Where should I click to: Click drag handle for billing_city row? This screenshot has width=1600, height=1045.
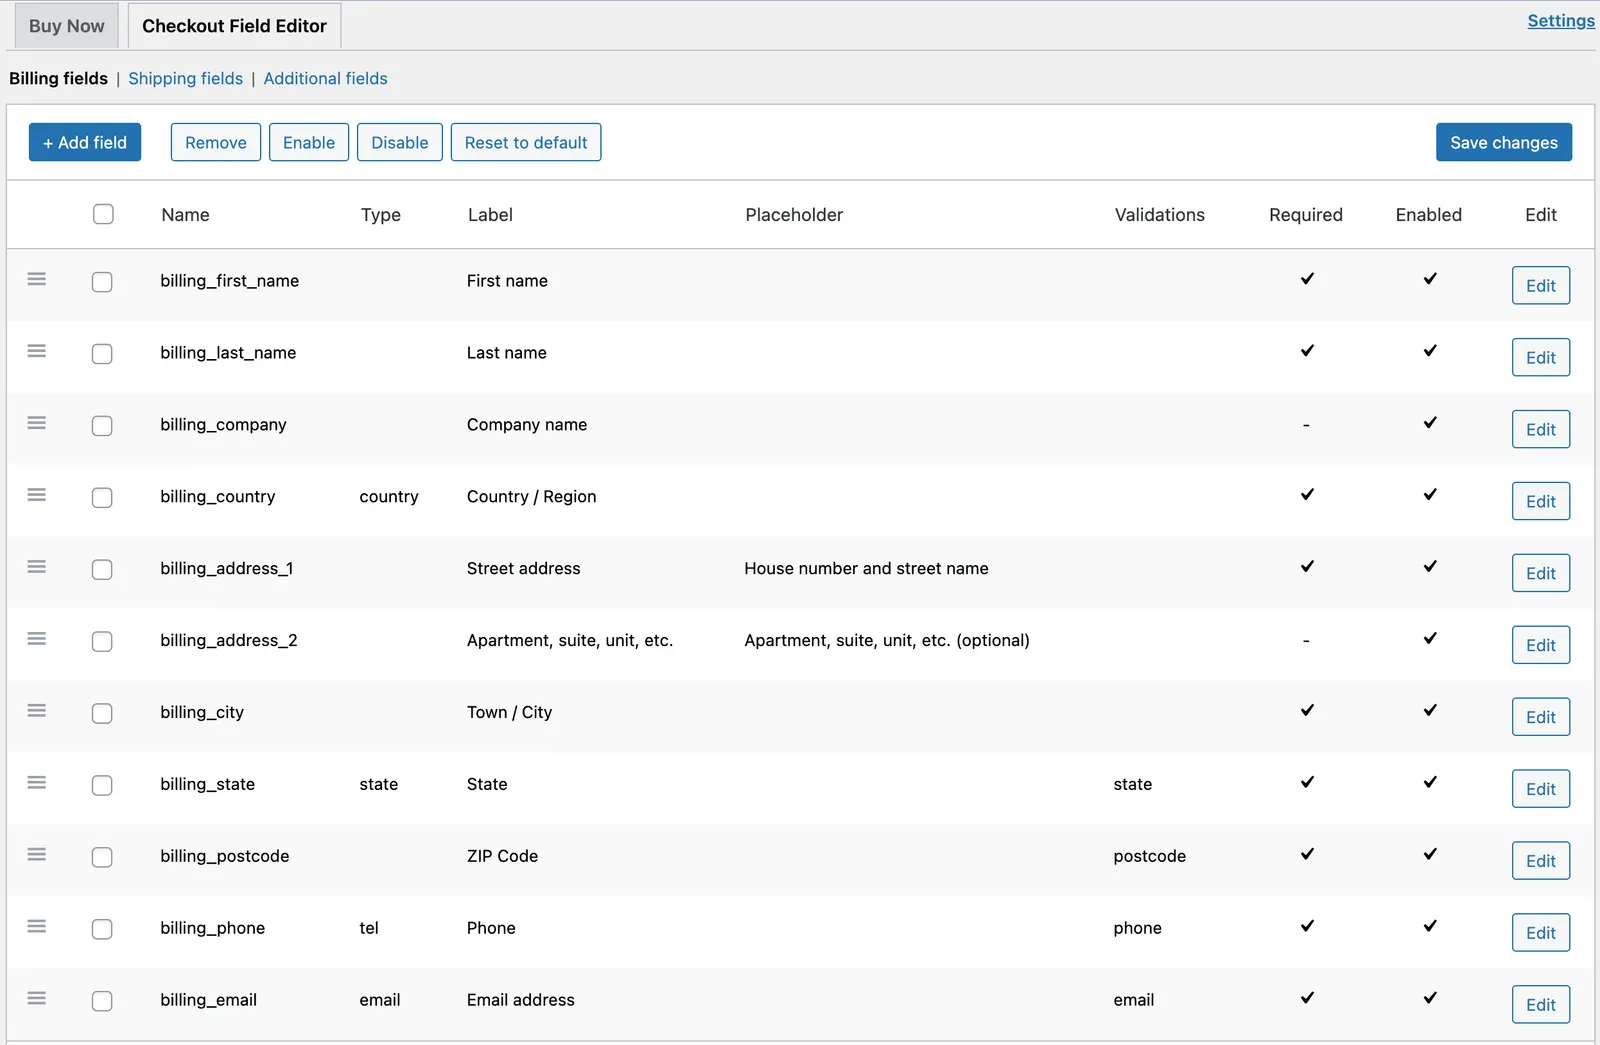point(37,711)
